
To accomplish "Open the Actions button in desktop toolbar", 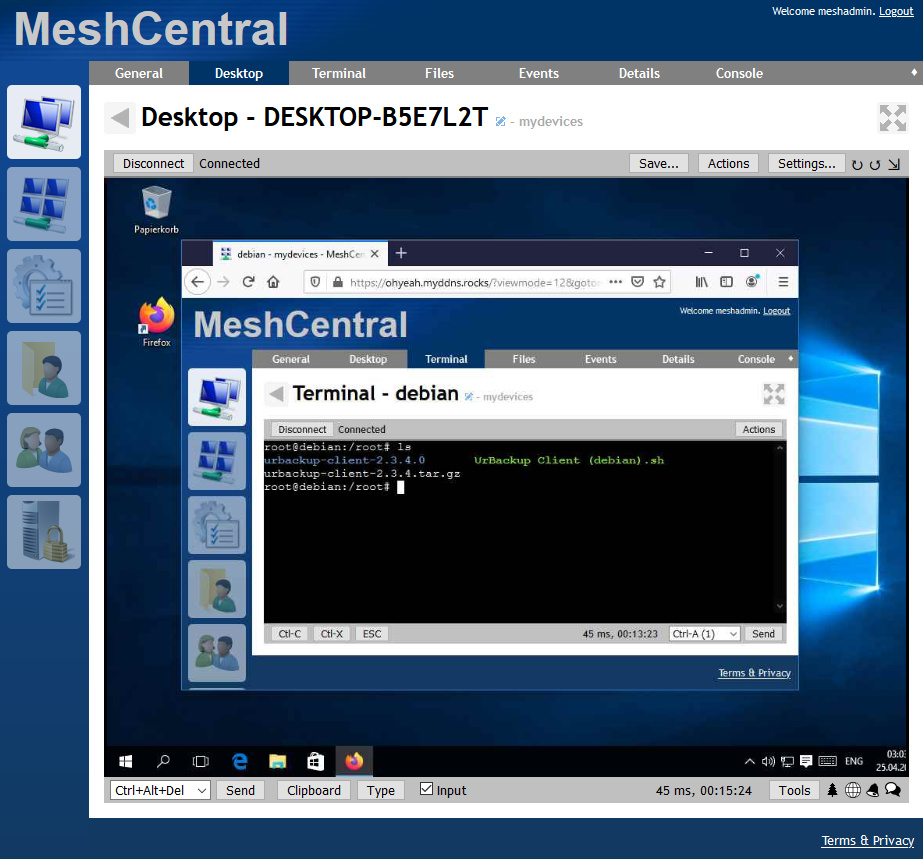I will click(728, 163).
